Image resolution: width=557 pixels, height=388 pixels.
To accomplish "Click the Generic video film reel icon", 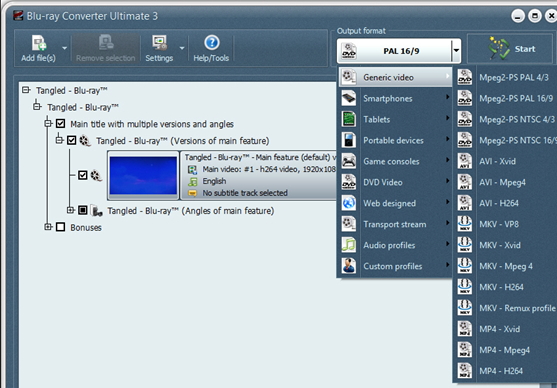I will [x=349, y=77].
